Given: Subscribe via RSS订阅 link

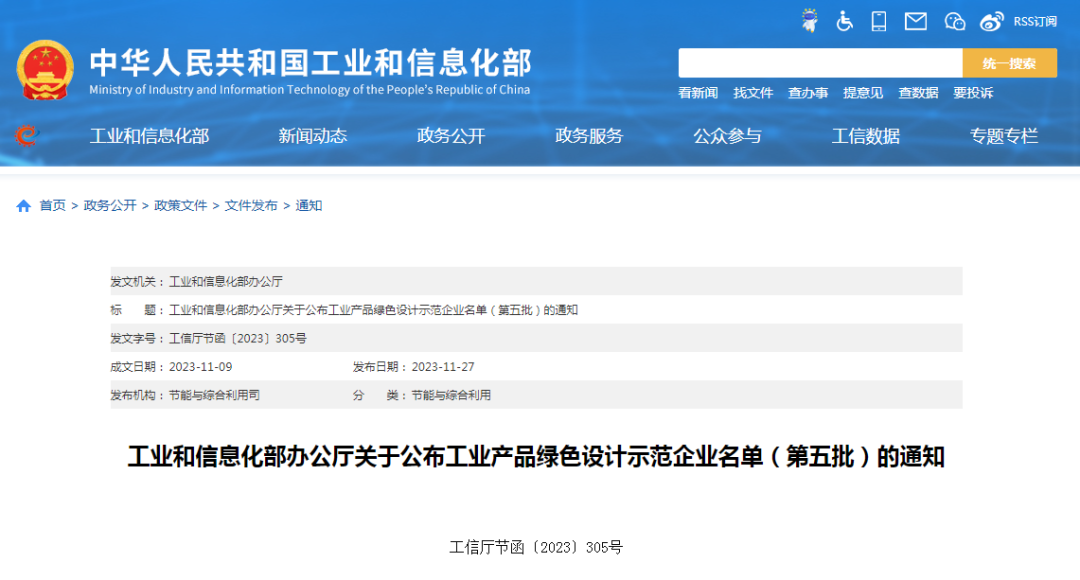Looking at the screenshot, I should point(1035,22).
